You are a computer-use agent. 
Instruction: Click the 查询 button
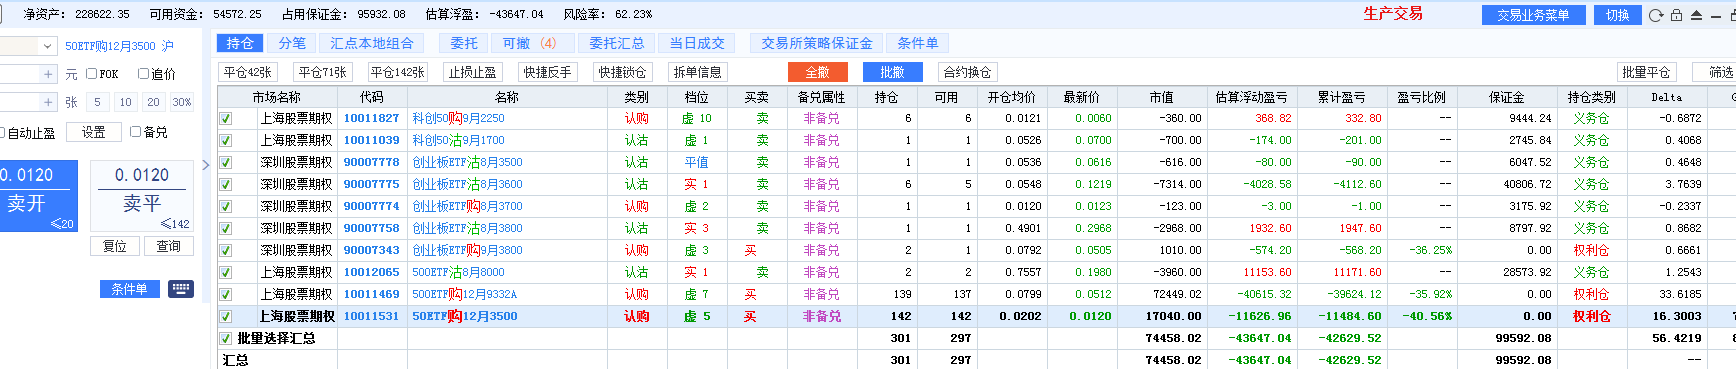pos(169,246)
